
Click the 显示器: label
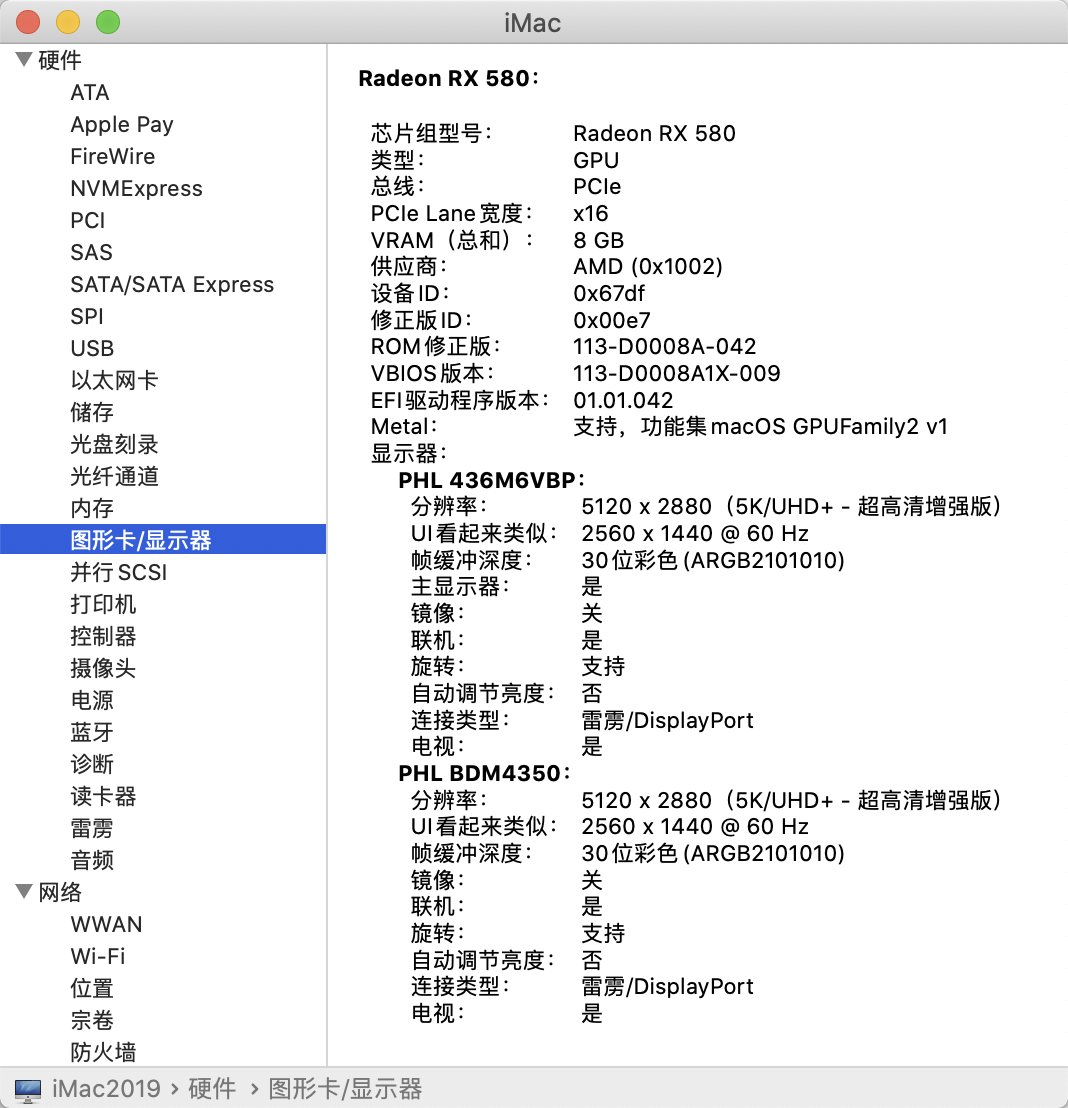coord(409,454)
